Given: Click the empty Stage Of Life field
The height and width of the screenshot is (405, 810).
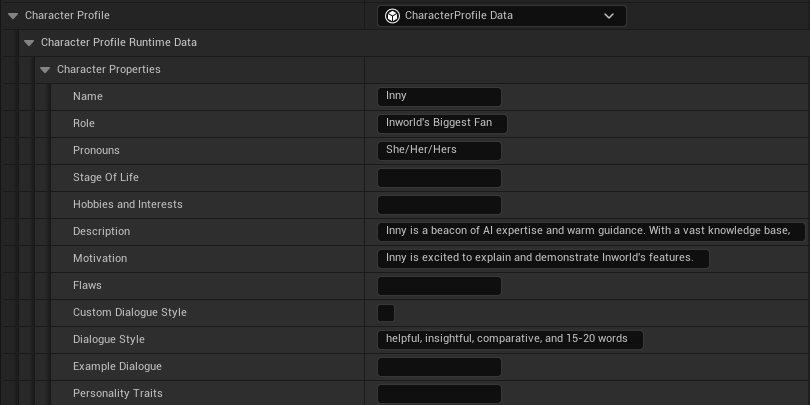Looking at the screenshot, I should tap(439, 178).
